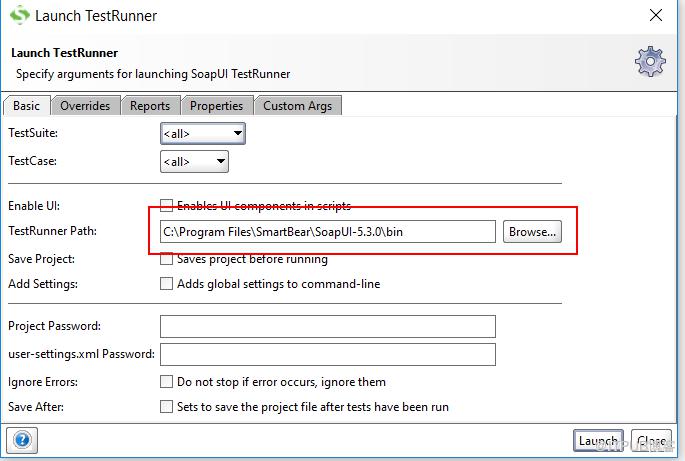Tick the Saves project before running checkbox
Screen dimensions: 685x461
click(166, 259)
